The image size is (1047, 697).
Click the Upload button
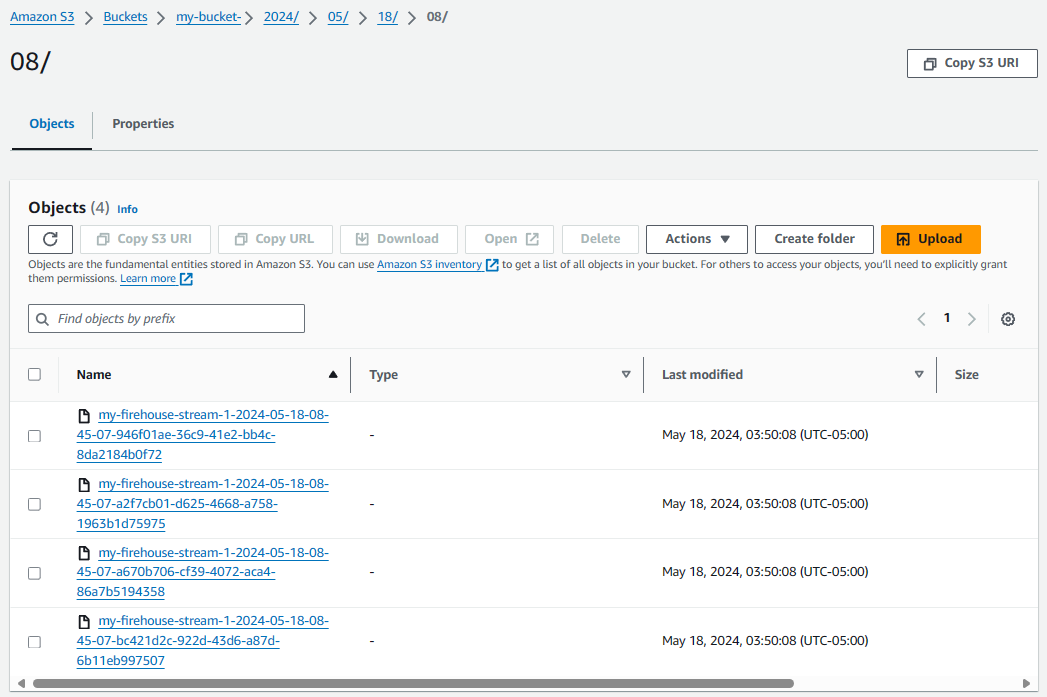pos(931,239)
